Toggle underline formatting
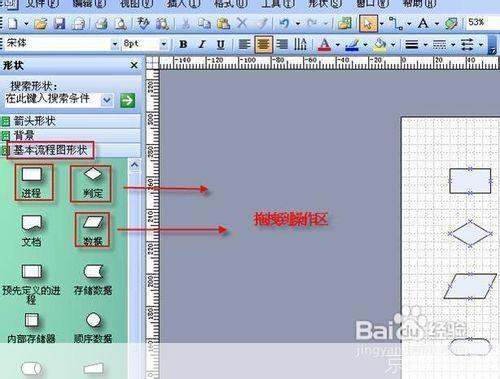The width and height of the screenshot is (500, 379). pos(220,44)
